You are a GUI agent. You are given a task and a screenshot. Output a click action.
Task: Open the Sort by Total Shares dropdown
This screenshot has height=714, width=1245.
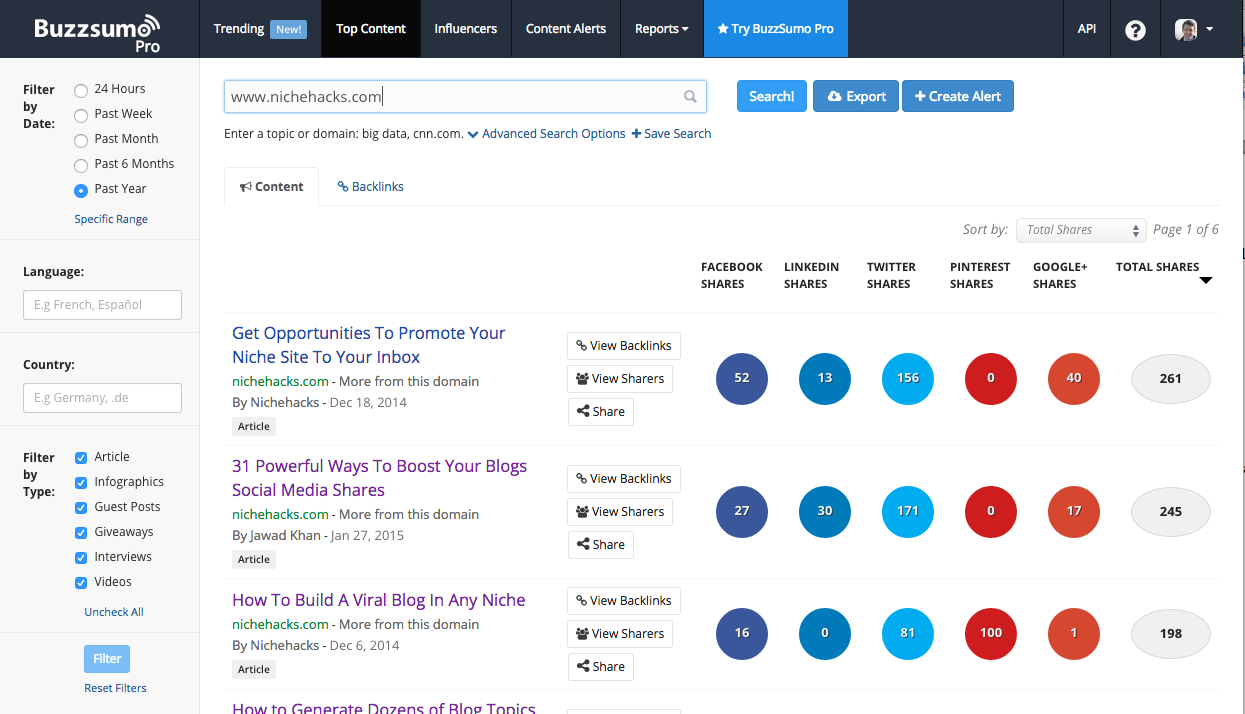1081,230
